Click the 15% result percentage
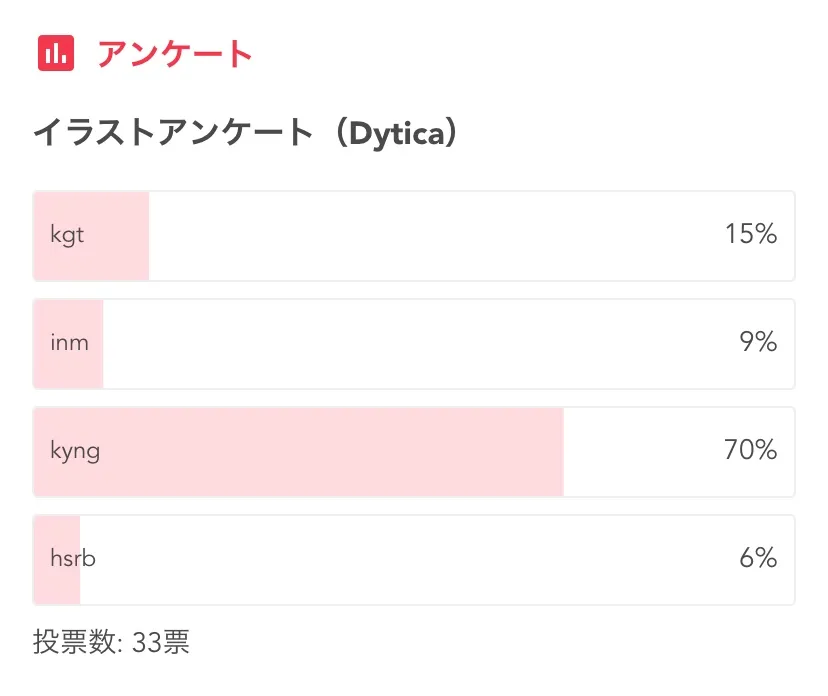828x696 pixels. (751, 235)
